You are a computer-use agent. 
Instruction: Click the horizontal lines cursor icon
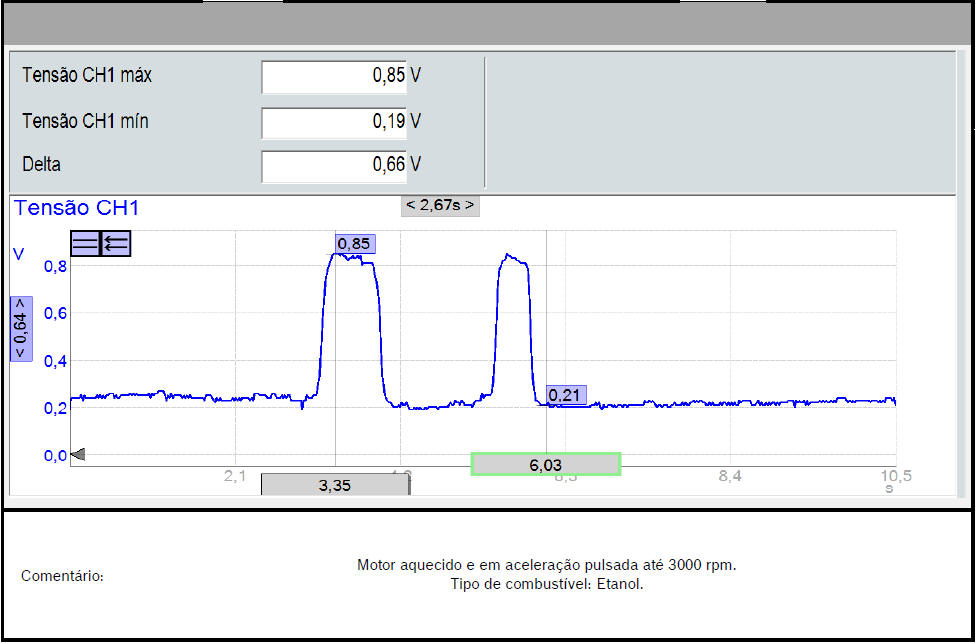point(85,243)
